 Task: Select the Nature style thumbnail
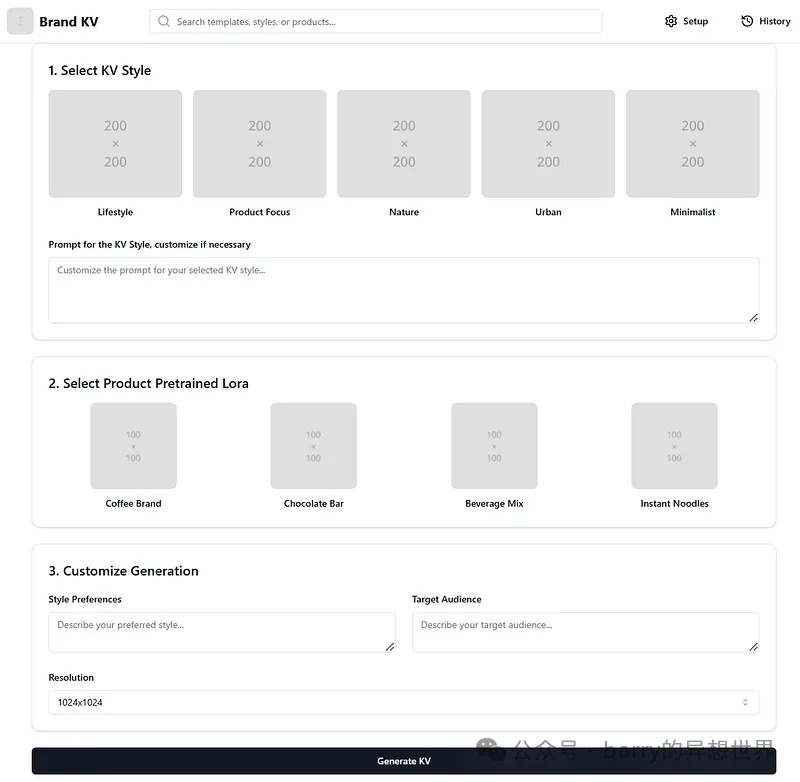pyautogui.click(x=404, y=144)
